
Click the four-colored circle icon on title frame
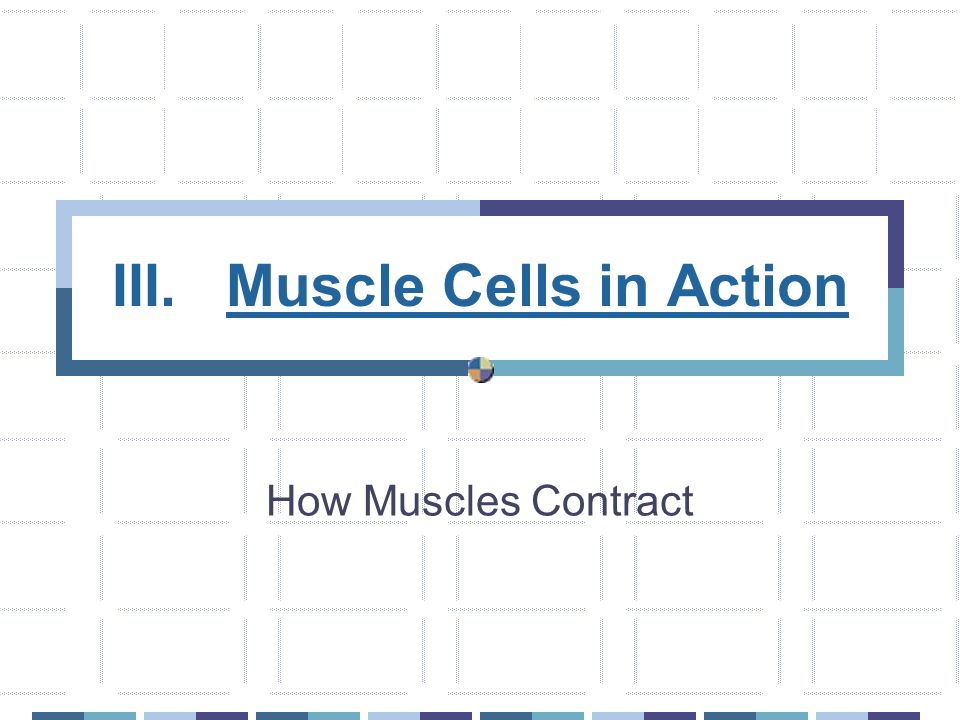pyautogui.click(x=481, y=370)
